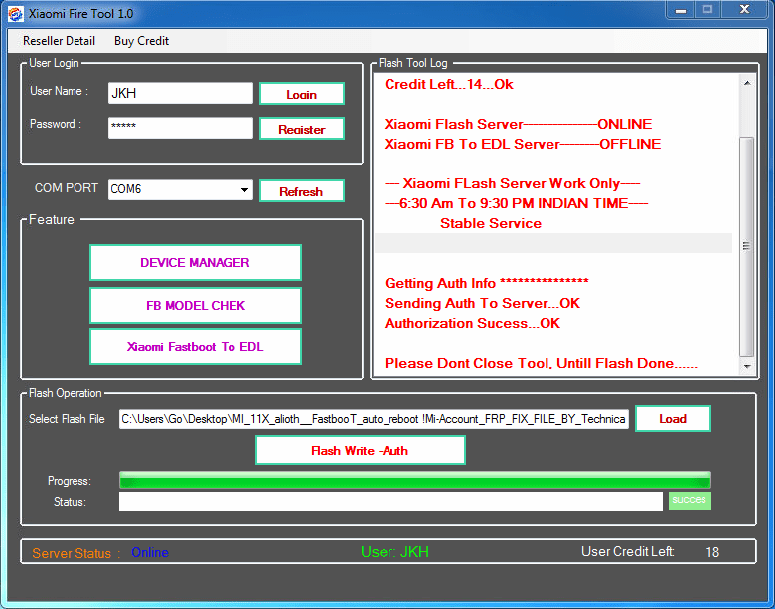The image size is (775, 609).
Task: Click the Xiaomi Fire Tool title bar icon
Action: click(15, 14)
